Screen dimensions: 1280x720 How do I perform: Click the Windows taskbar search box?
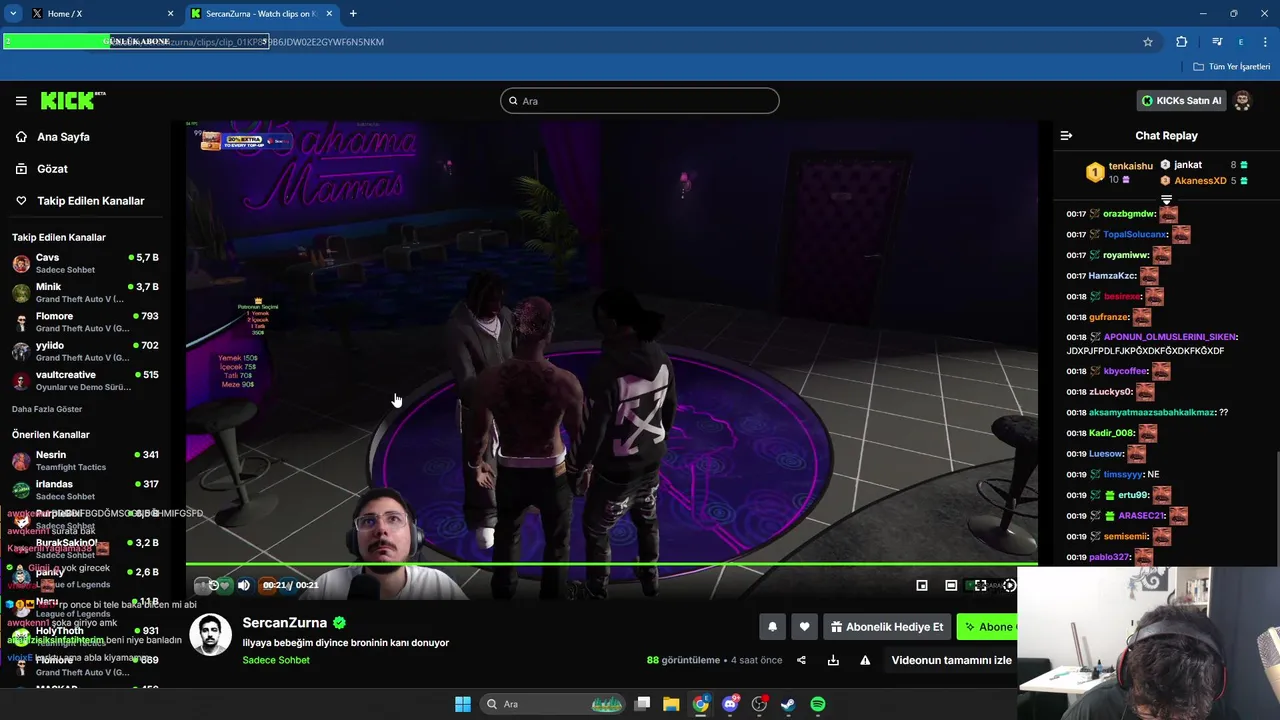point(553,704)
